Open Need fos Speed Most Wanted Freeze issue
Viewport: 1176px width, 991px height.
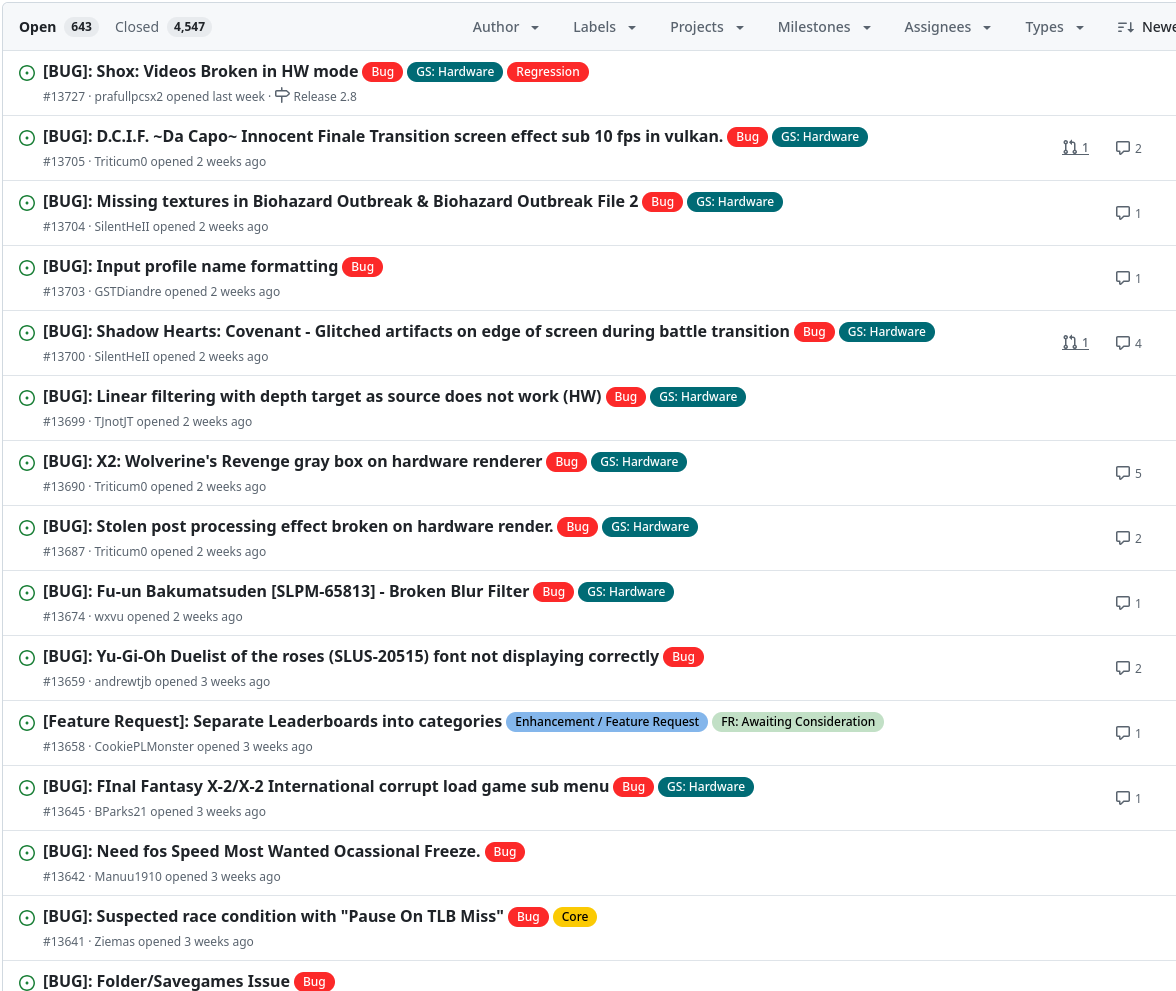coord(262,851)
